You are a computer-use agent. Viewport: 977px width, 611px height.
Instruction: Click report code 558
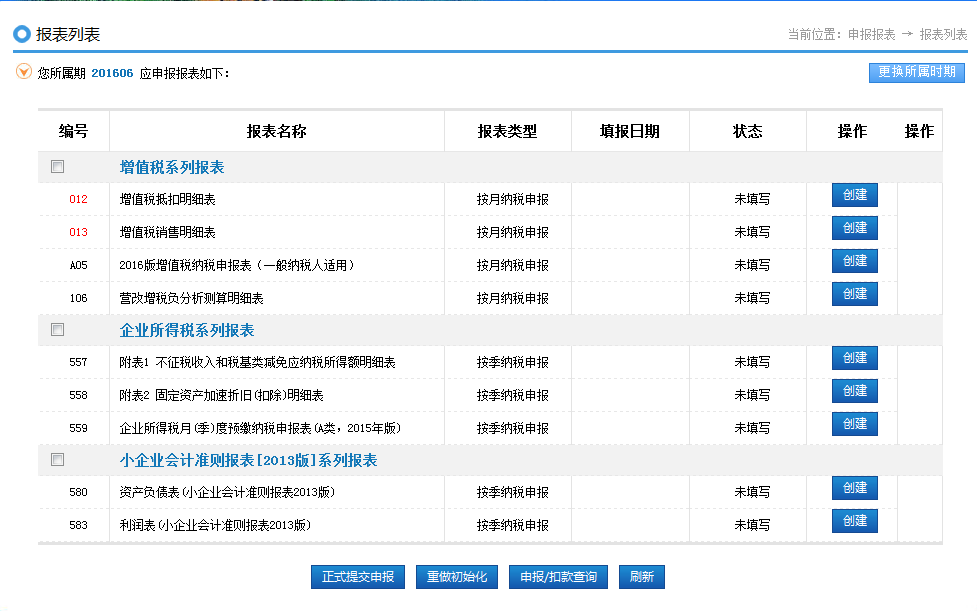tap(79, 395)
